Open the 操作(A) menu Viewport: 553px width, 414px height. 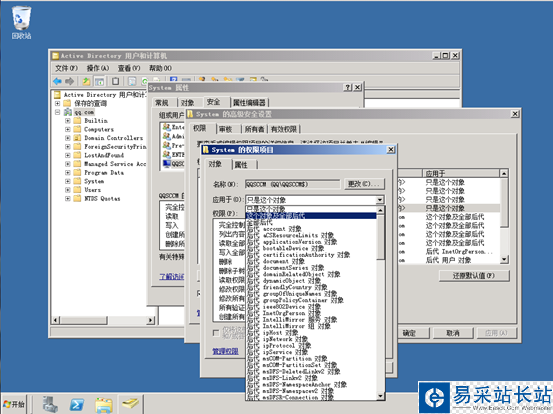pyautogui.click(x=98, y=68)
